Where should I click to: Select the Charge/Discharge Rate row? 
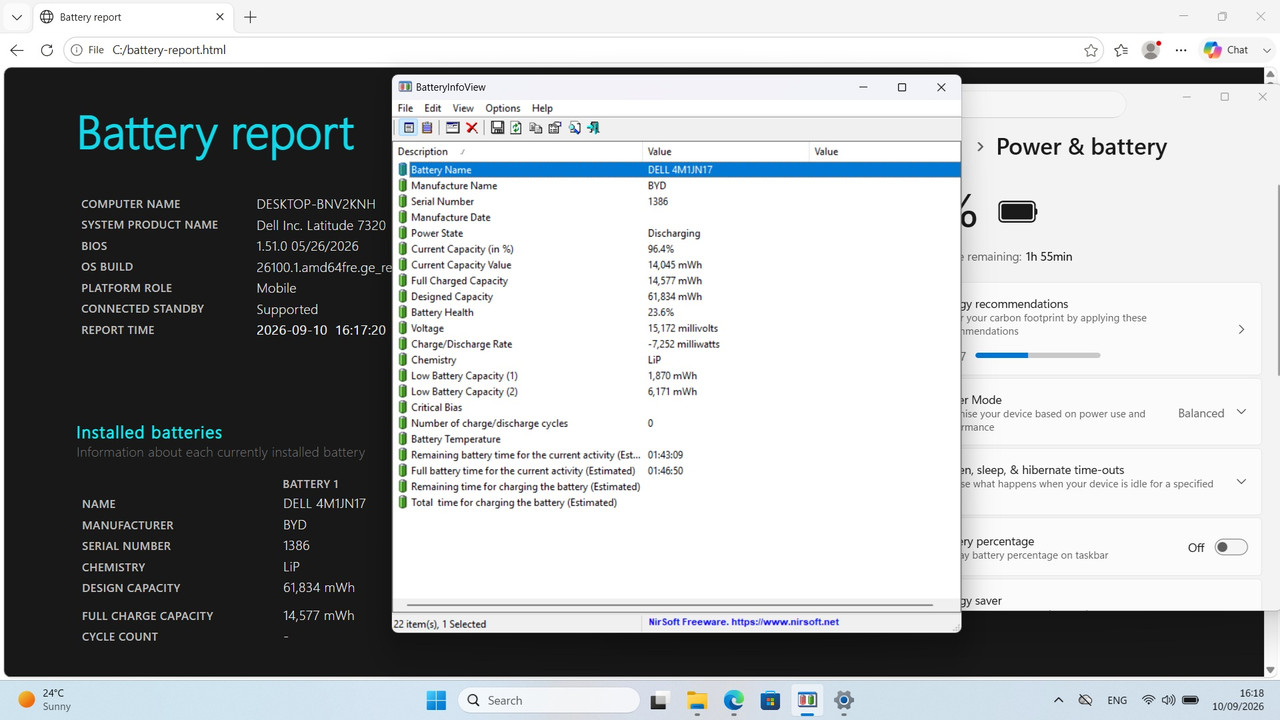(677, 344)
